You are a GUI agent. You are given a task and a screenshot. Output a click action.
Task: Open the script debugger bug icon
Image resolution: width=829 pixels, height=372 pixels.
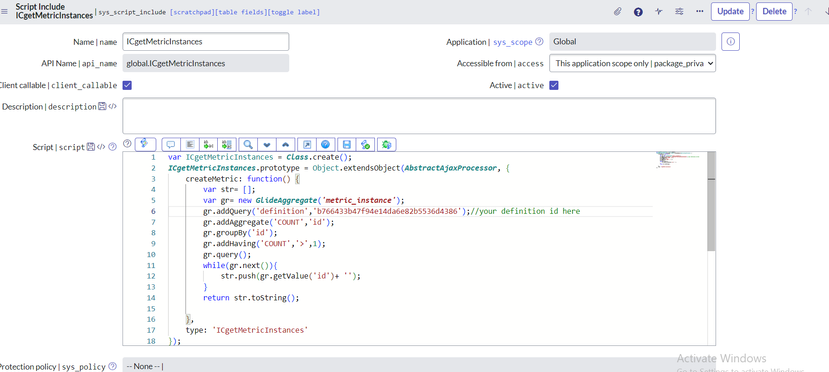[x=387, y=144]
